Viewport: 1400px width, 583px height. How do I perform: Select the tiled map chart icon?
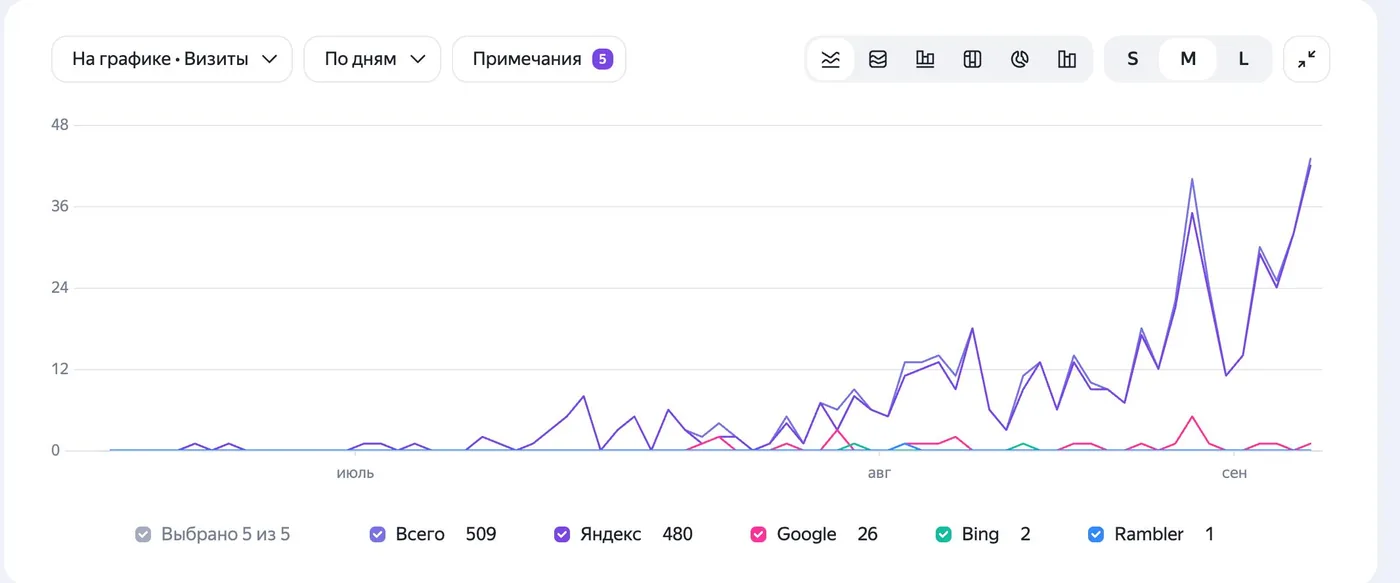pos(972,59)
